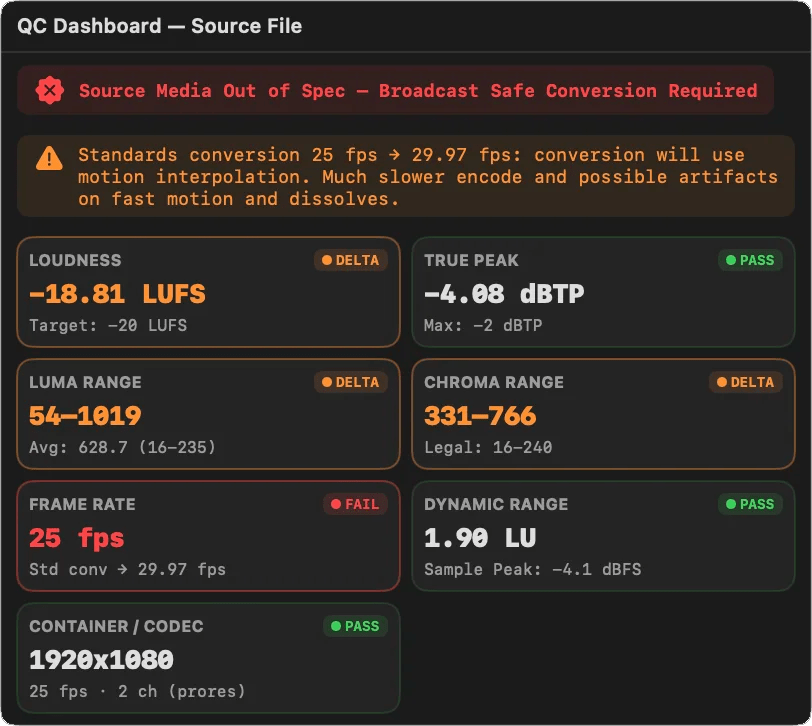Click the '1.90 LU' value
The height and width of the screenshot is (726, 812).
tap(480, 538)
